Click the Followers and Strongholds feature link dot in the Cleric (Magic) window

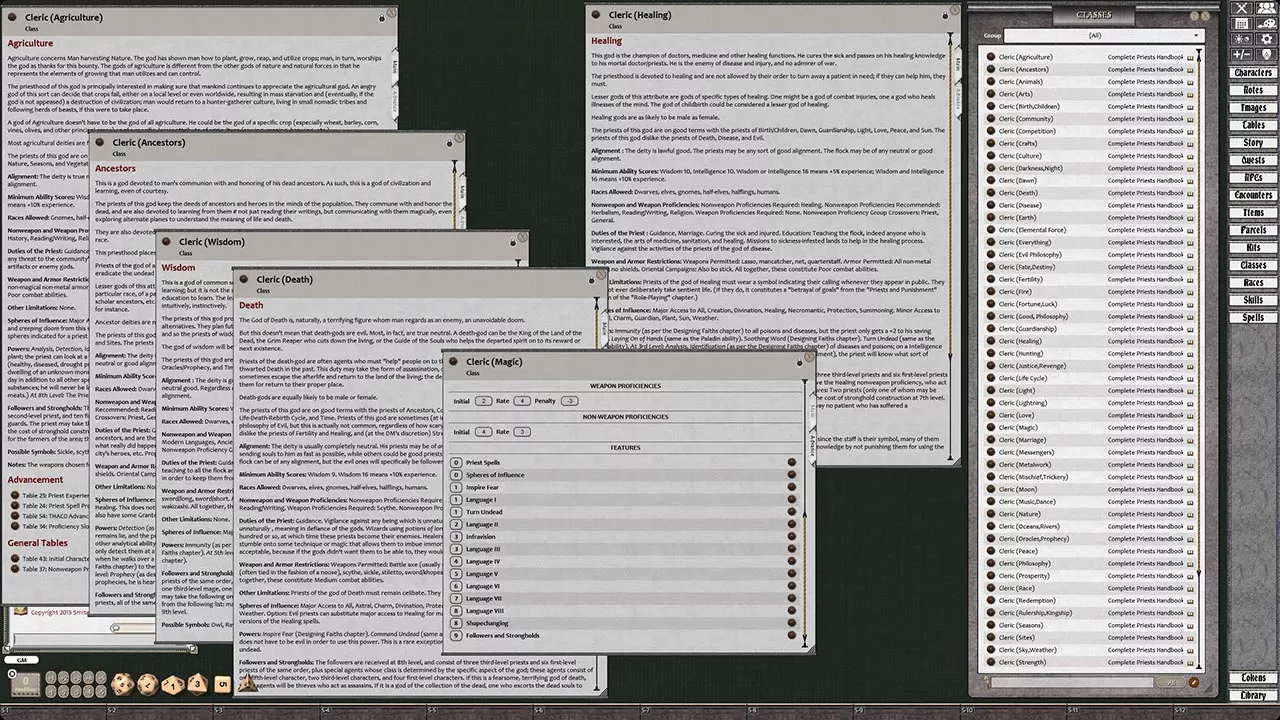791,635
